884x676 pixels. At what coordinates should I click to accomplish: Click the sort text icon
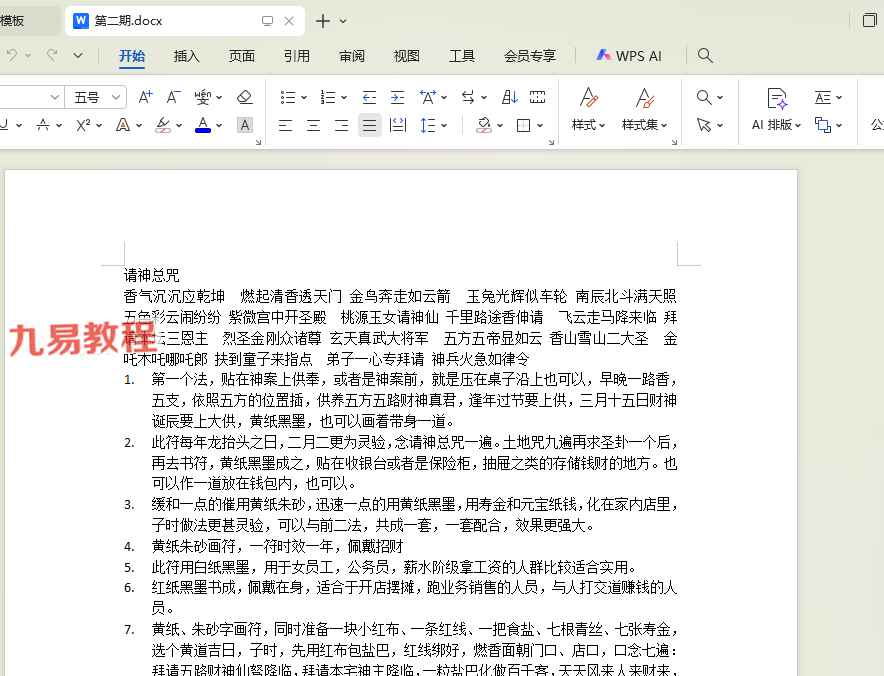[509, 97]
